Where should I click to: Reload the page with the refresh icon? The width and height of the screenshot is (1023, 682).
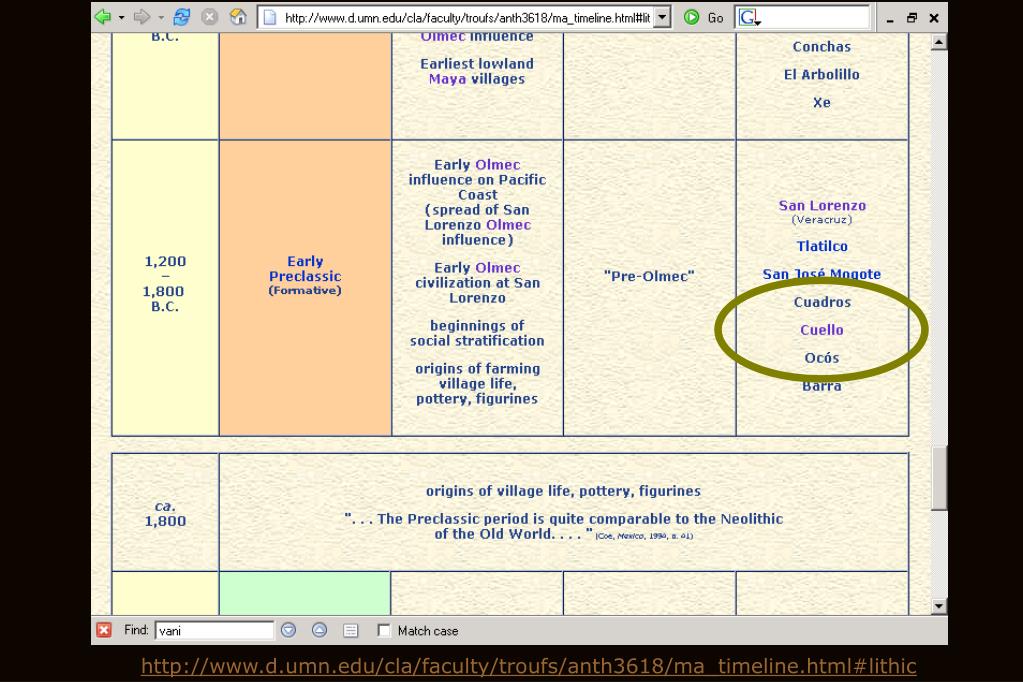pyautogui.click(x=181, y=17)
